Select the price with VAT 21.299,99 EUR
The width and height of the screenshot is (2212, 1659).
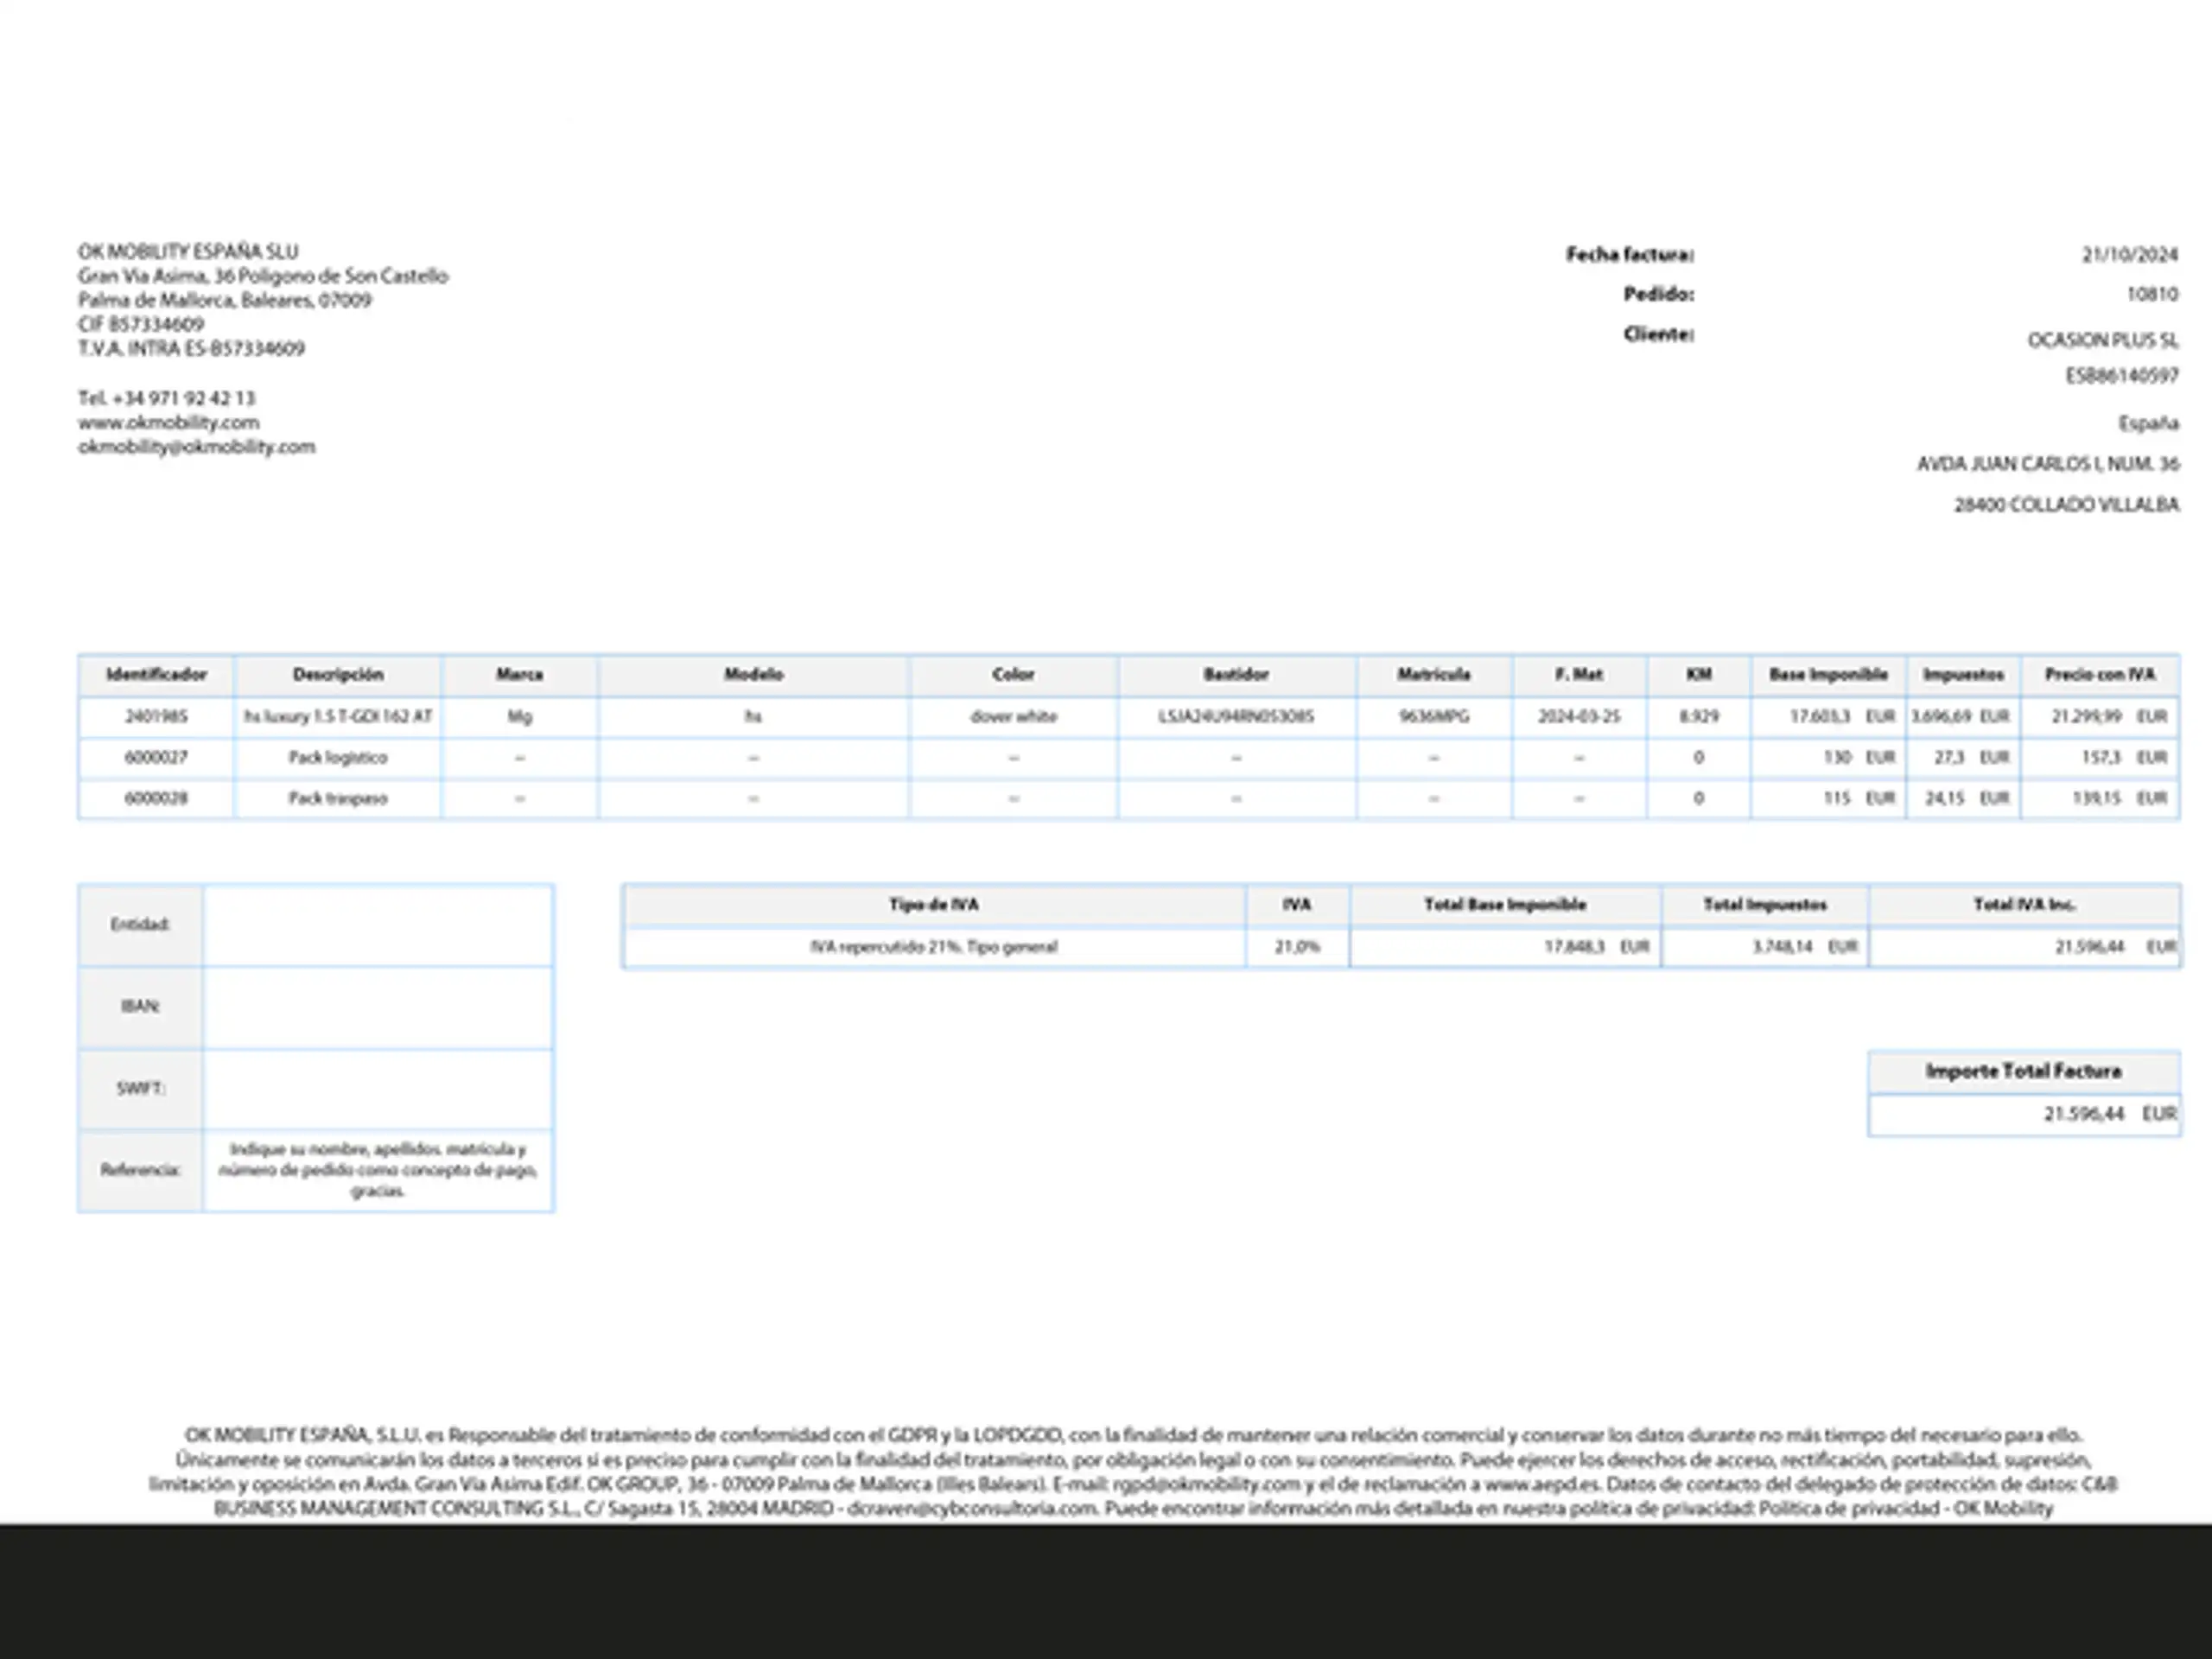click(x=2109, y=717)
